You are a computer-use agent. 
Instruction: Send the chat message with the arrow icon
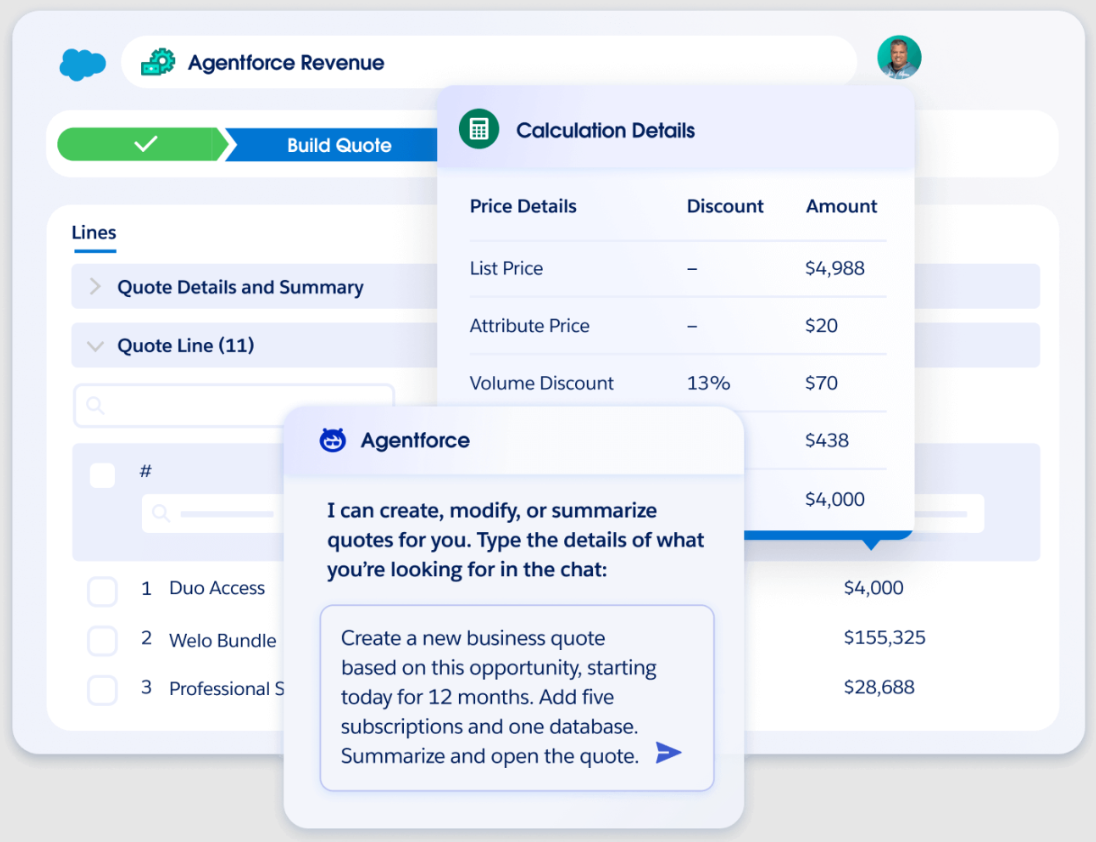point(668,753)
